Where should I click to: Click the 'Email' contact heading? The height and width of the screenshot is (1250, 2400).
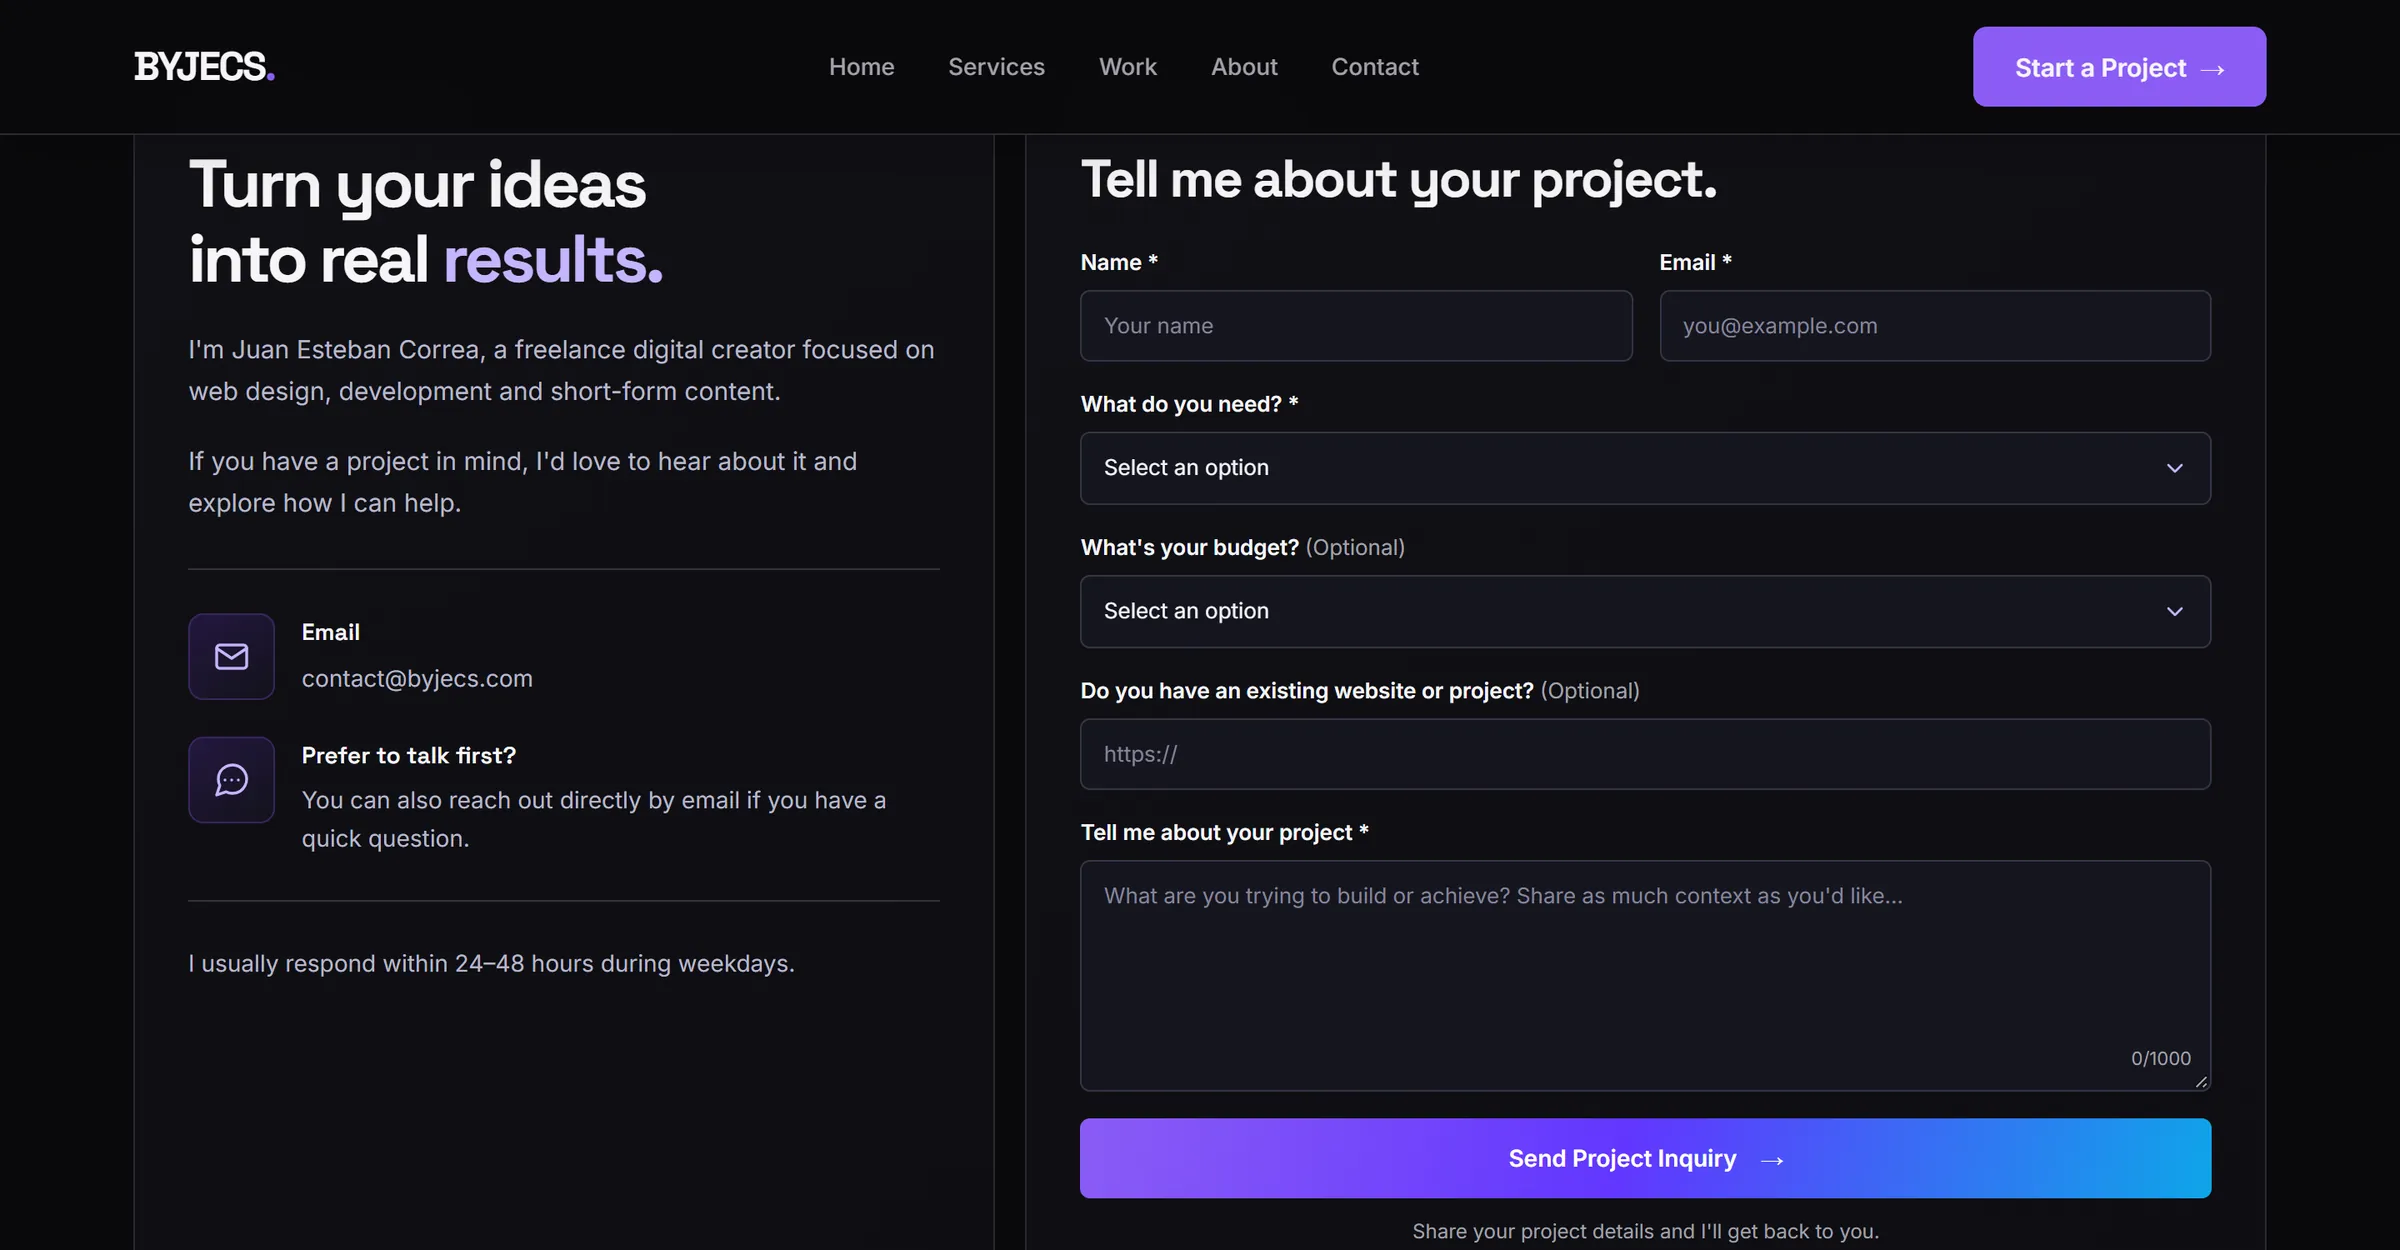331,632
